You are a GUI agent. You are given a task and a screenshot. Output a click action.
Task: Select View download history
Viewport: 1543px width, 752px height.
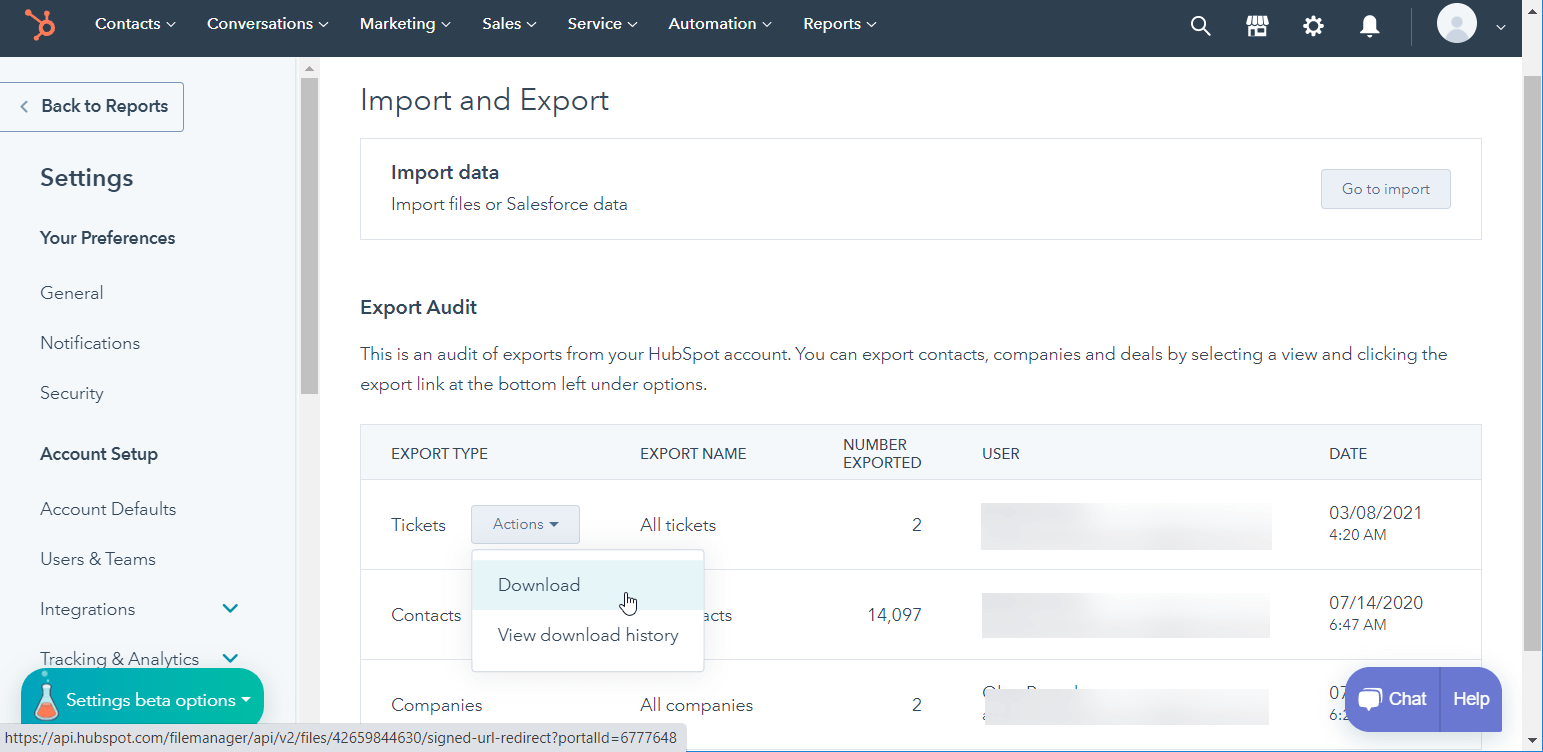[587, 634]
